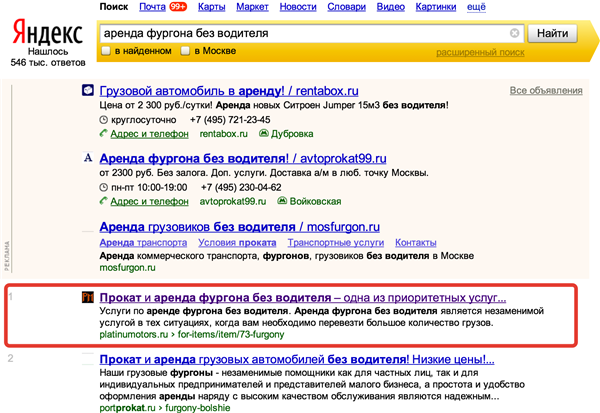
Task: Click the green mosfurgon.ru domain link
Action: [x=127, y=268]
